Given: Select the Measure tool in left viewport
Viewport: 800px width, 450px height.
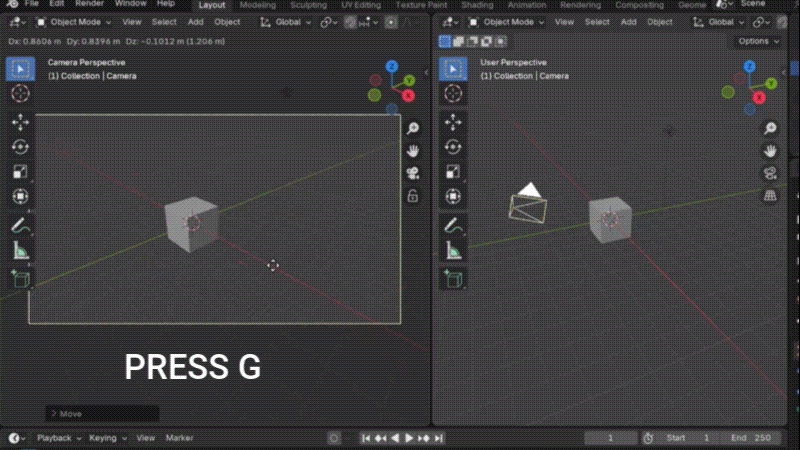Looking at the screenshot, I should [20, 251].
